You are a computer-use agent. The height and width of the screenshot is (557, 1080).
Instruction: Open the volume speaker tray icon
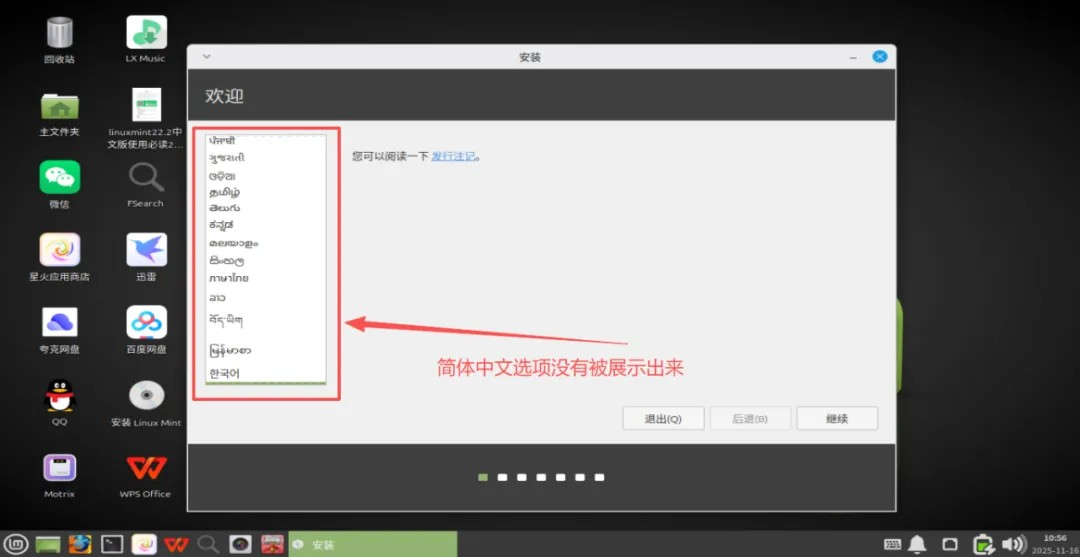(x=1013, y=545)
